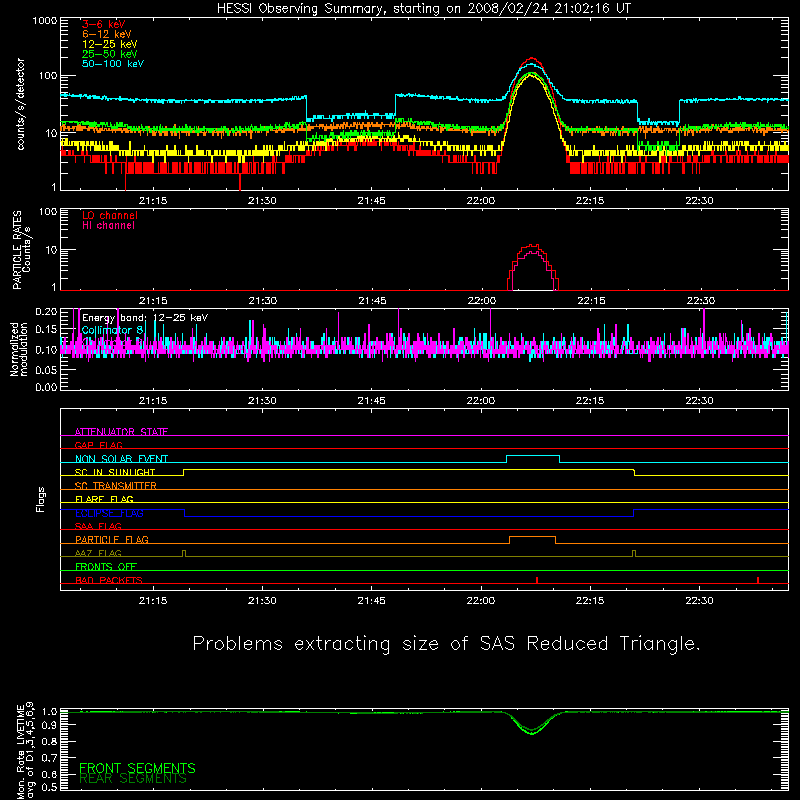Click the yellow '12-25 keV' counts legend label
This screenshot has width=800, height=800.
[110, 44]
